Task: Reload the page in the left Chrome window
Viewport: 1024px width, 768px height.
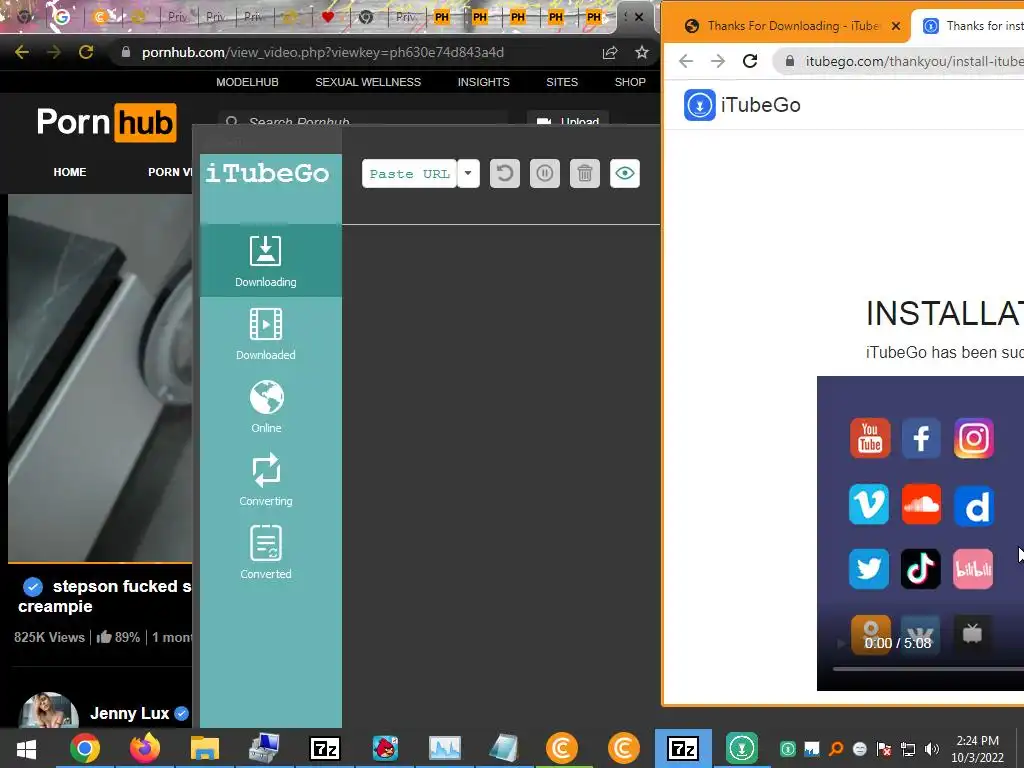Action: [x=86, y=52]
